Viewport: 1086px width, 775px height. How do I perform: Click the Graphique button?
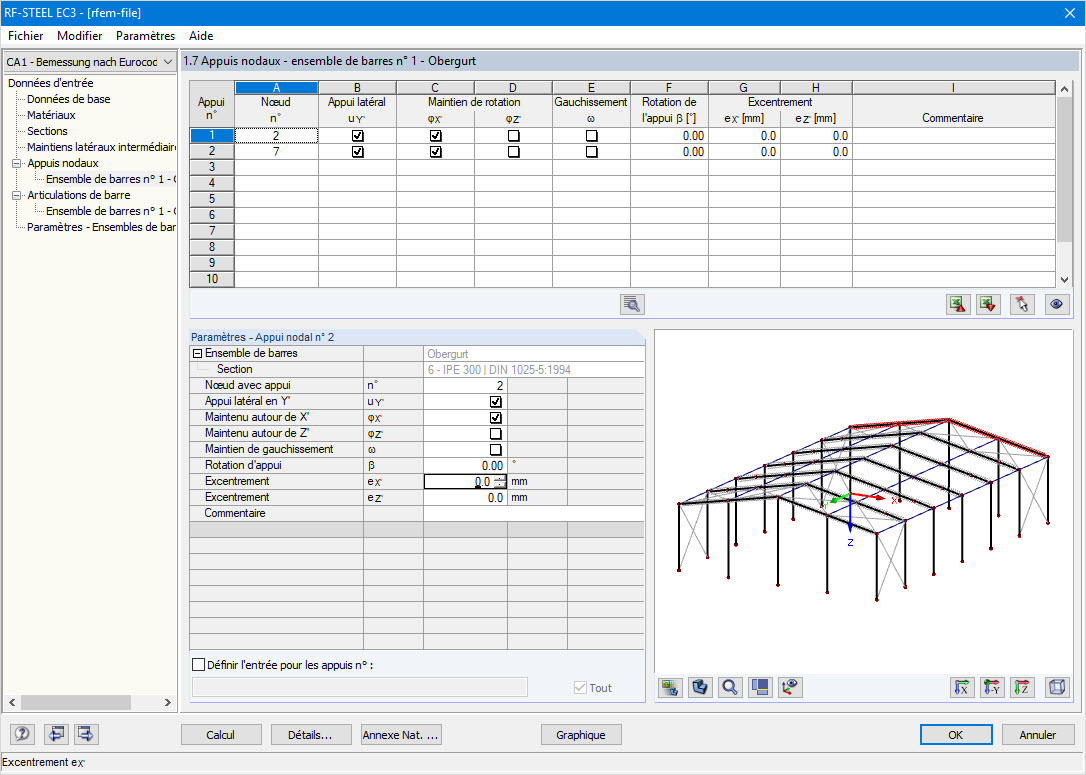580,735
